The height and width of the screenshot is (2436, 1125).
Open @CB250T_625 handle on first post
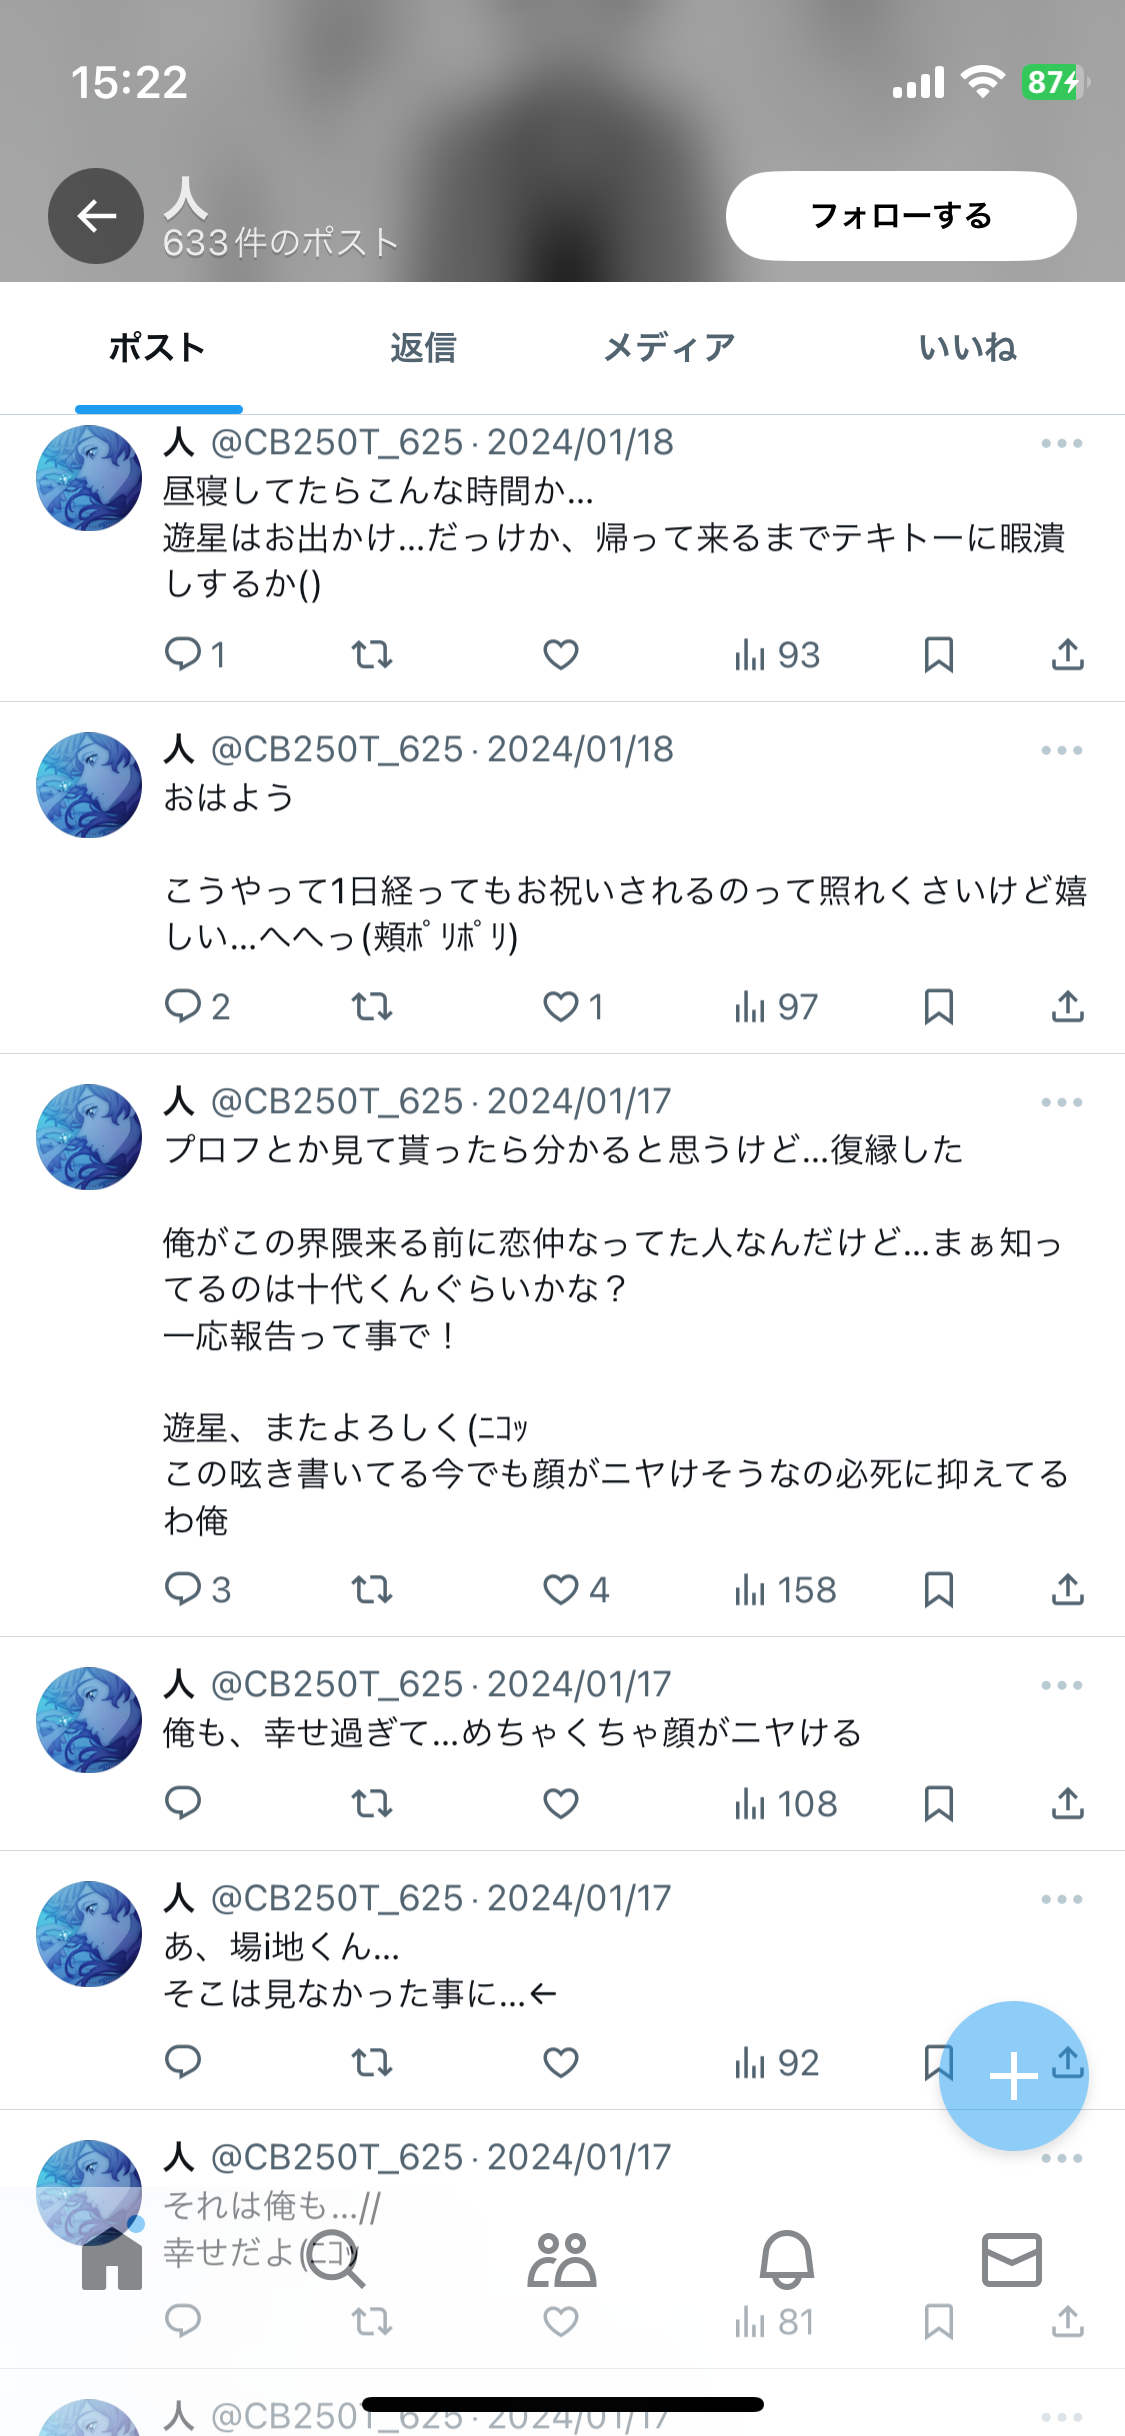[x=337, y=442]
